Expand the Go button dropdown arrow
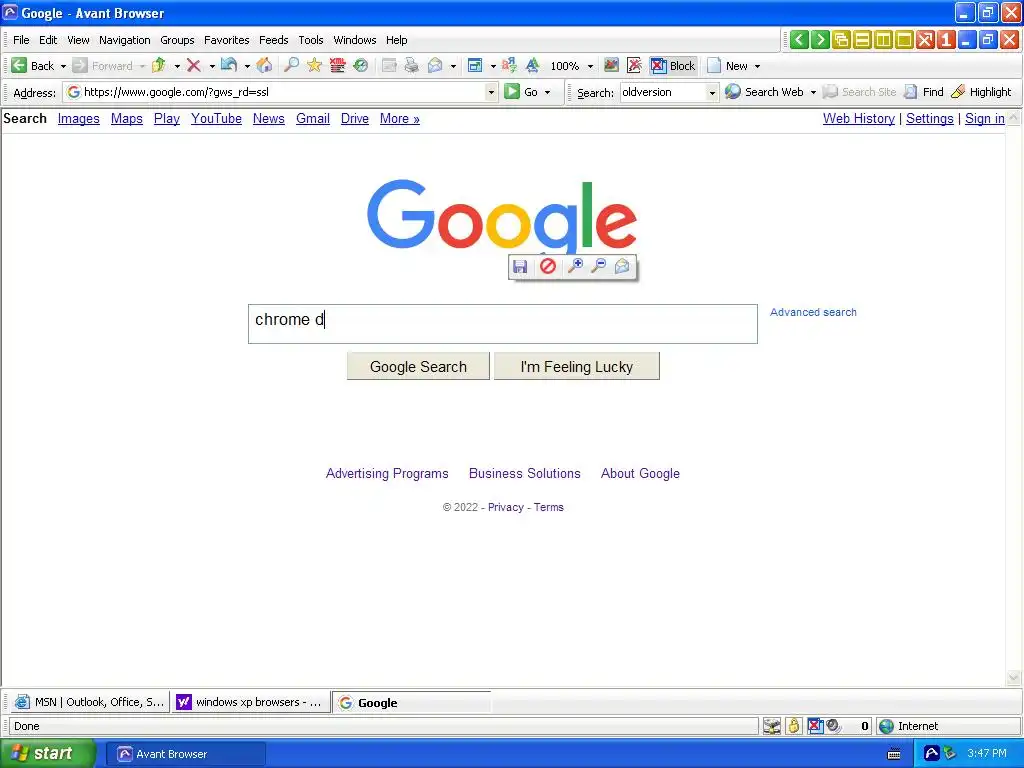The width and height of the screenshot is (1024, 768). point(547,93)
